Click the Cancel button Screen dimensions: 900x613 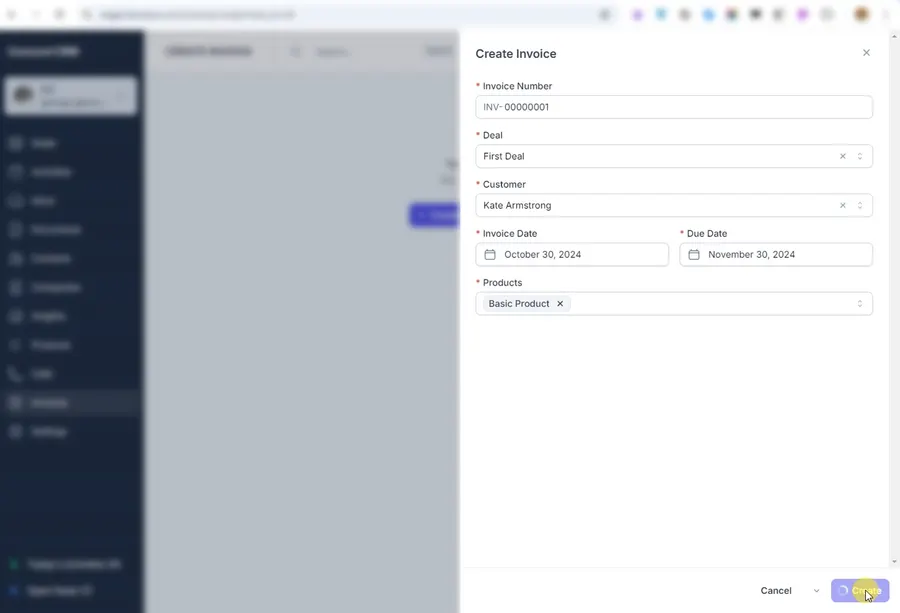coord(775,591)
